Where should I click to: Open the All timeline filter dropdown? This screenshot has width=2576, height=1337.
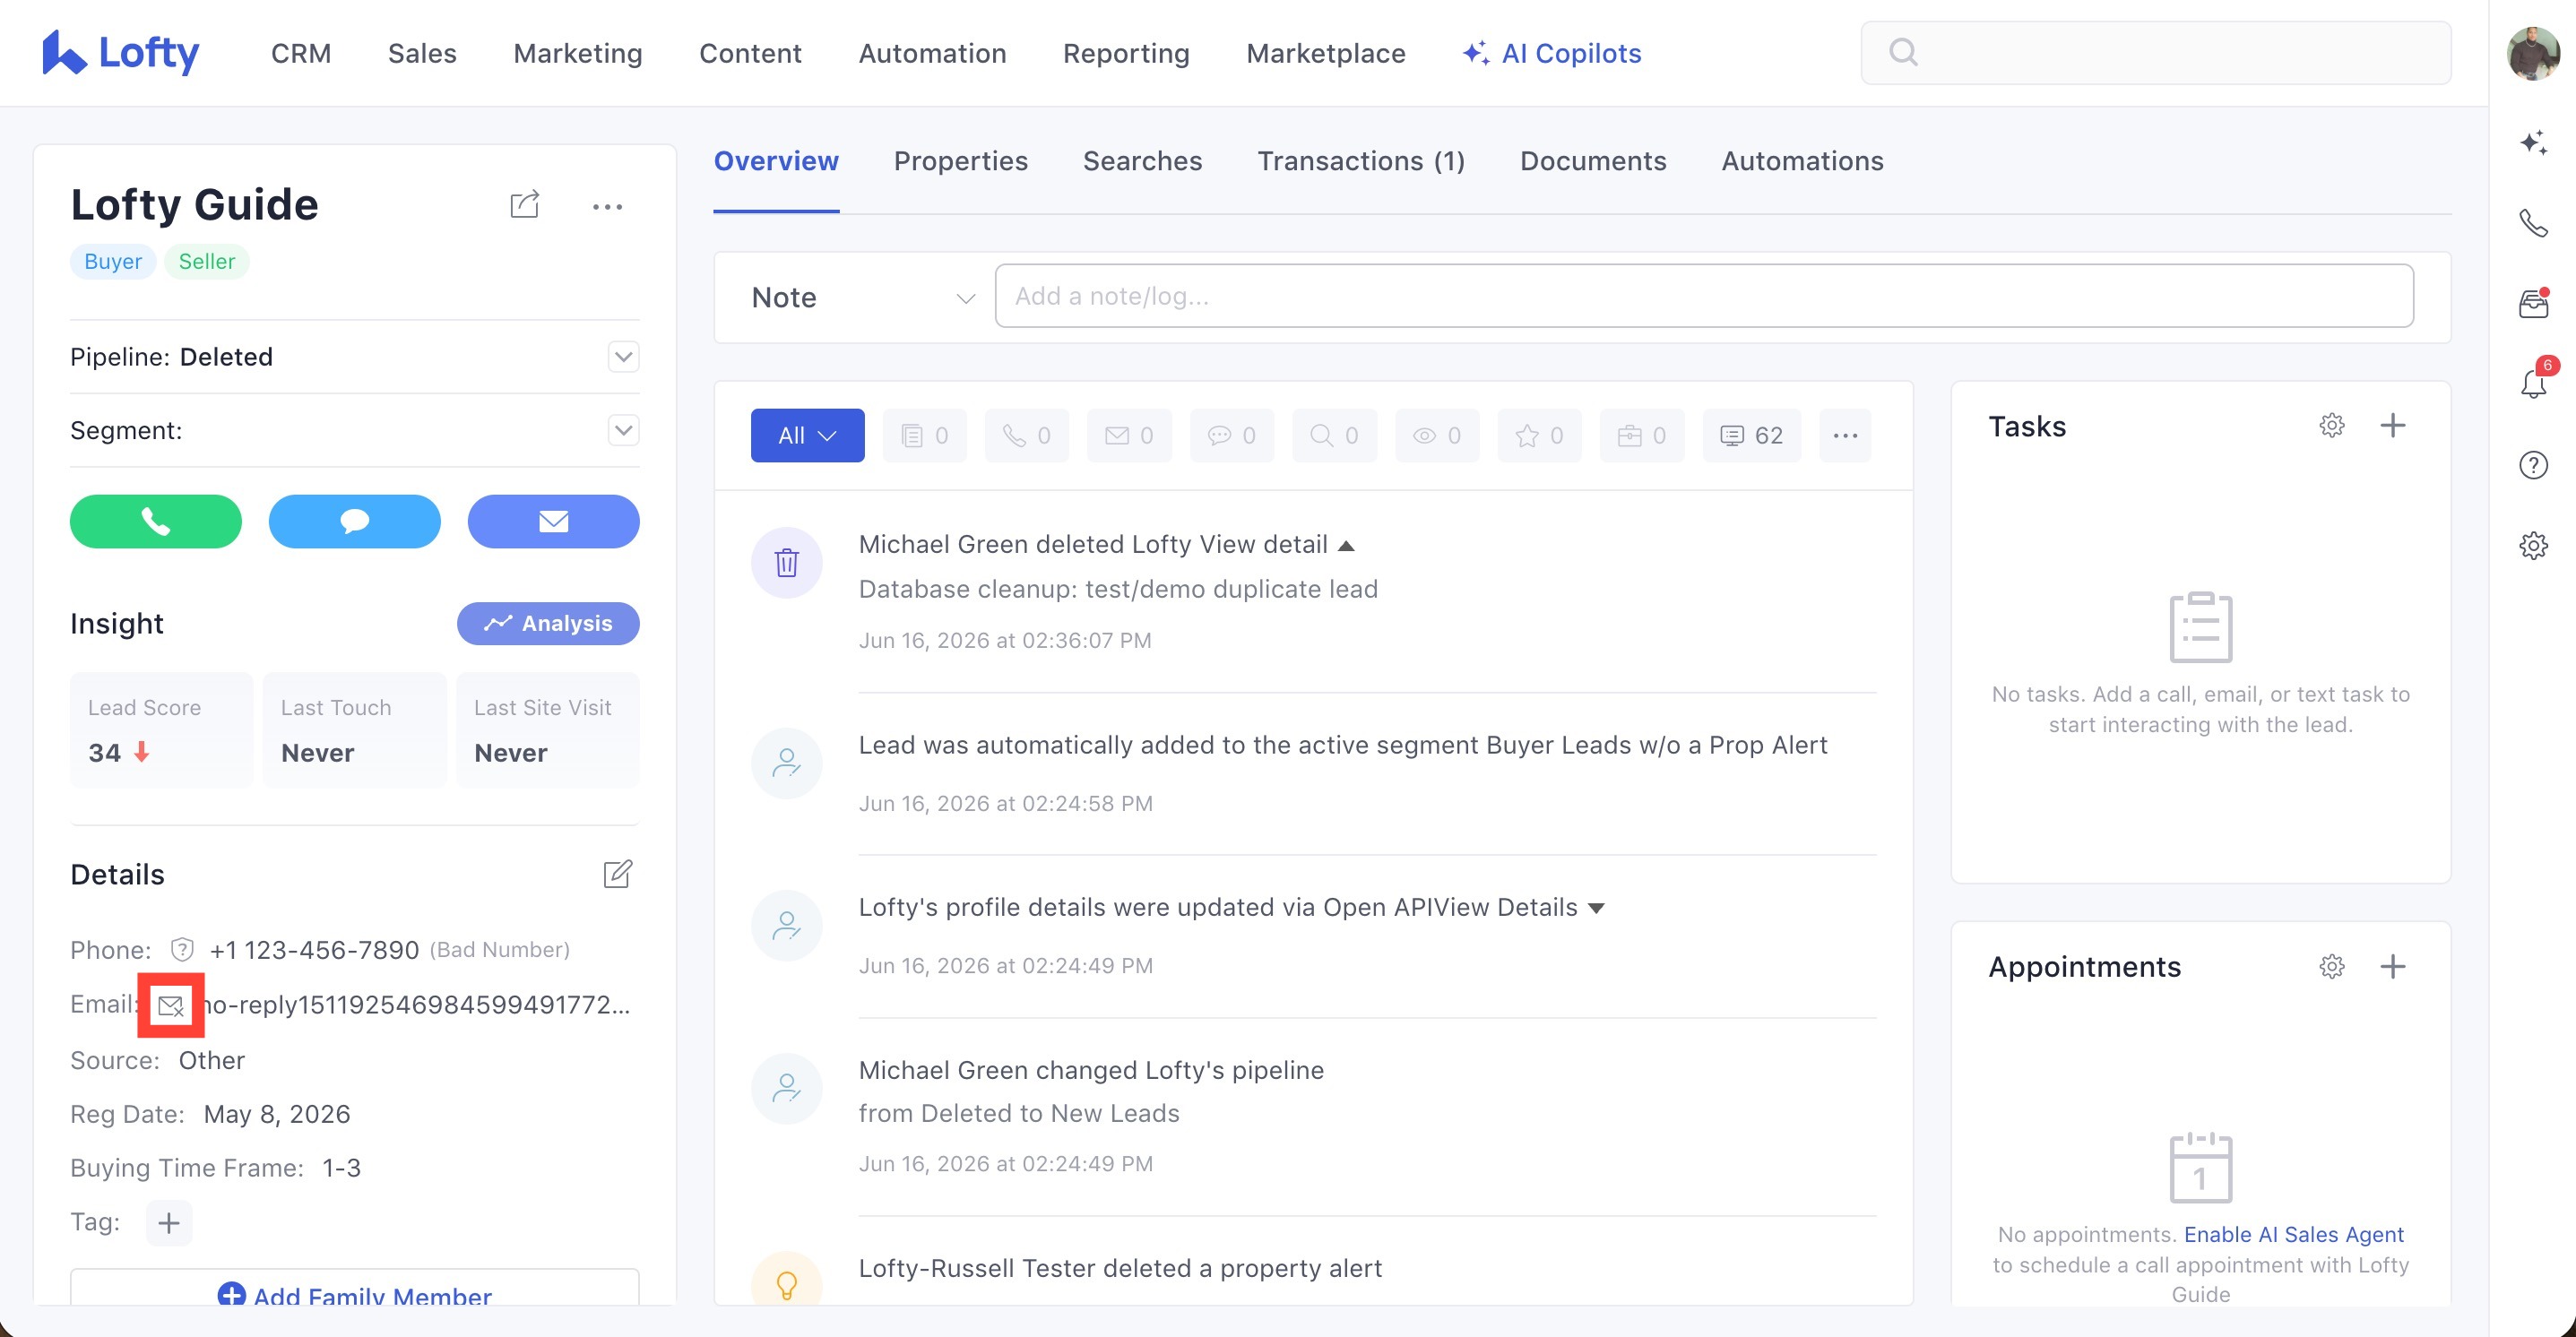tap(807, 435)
